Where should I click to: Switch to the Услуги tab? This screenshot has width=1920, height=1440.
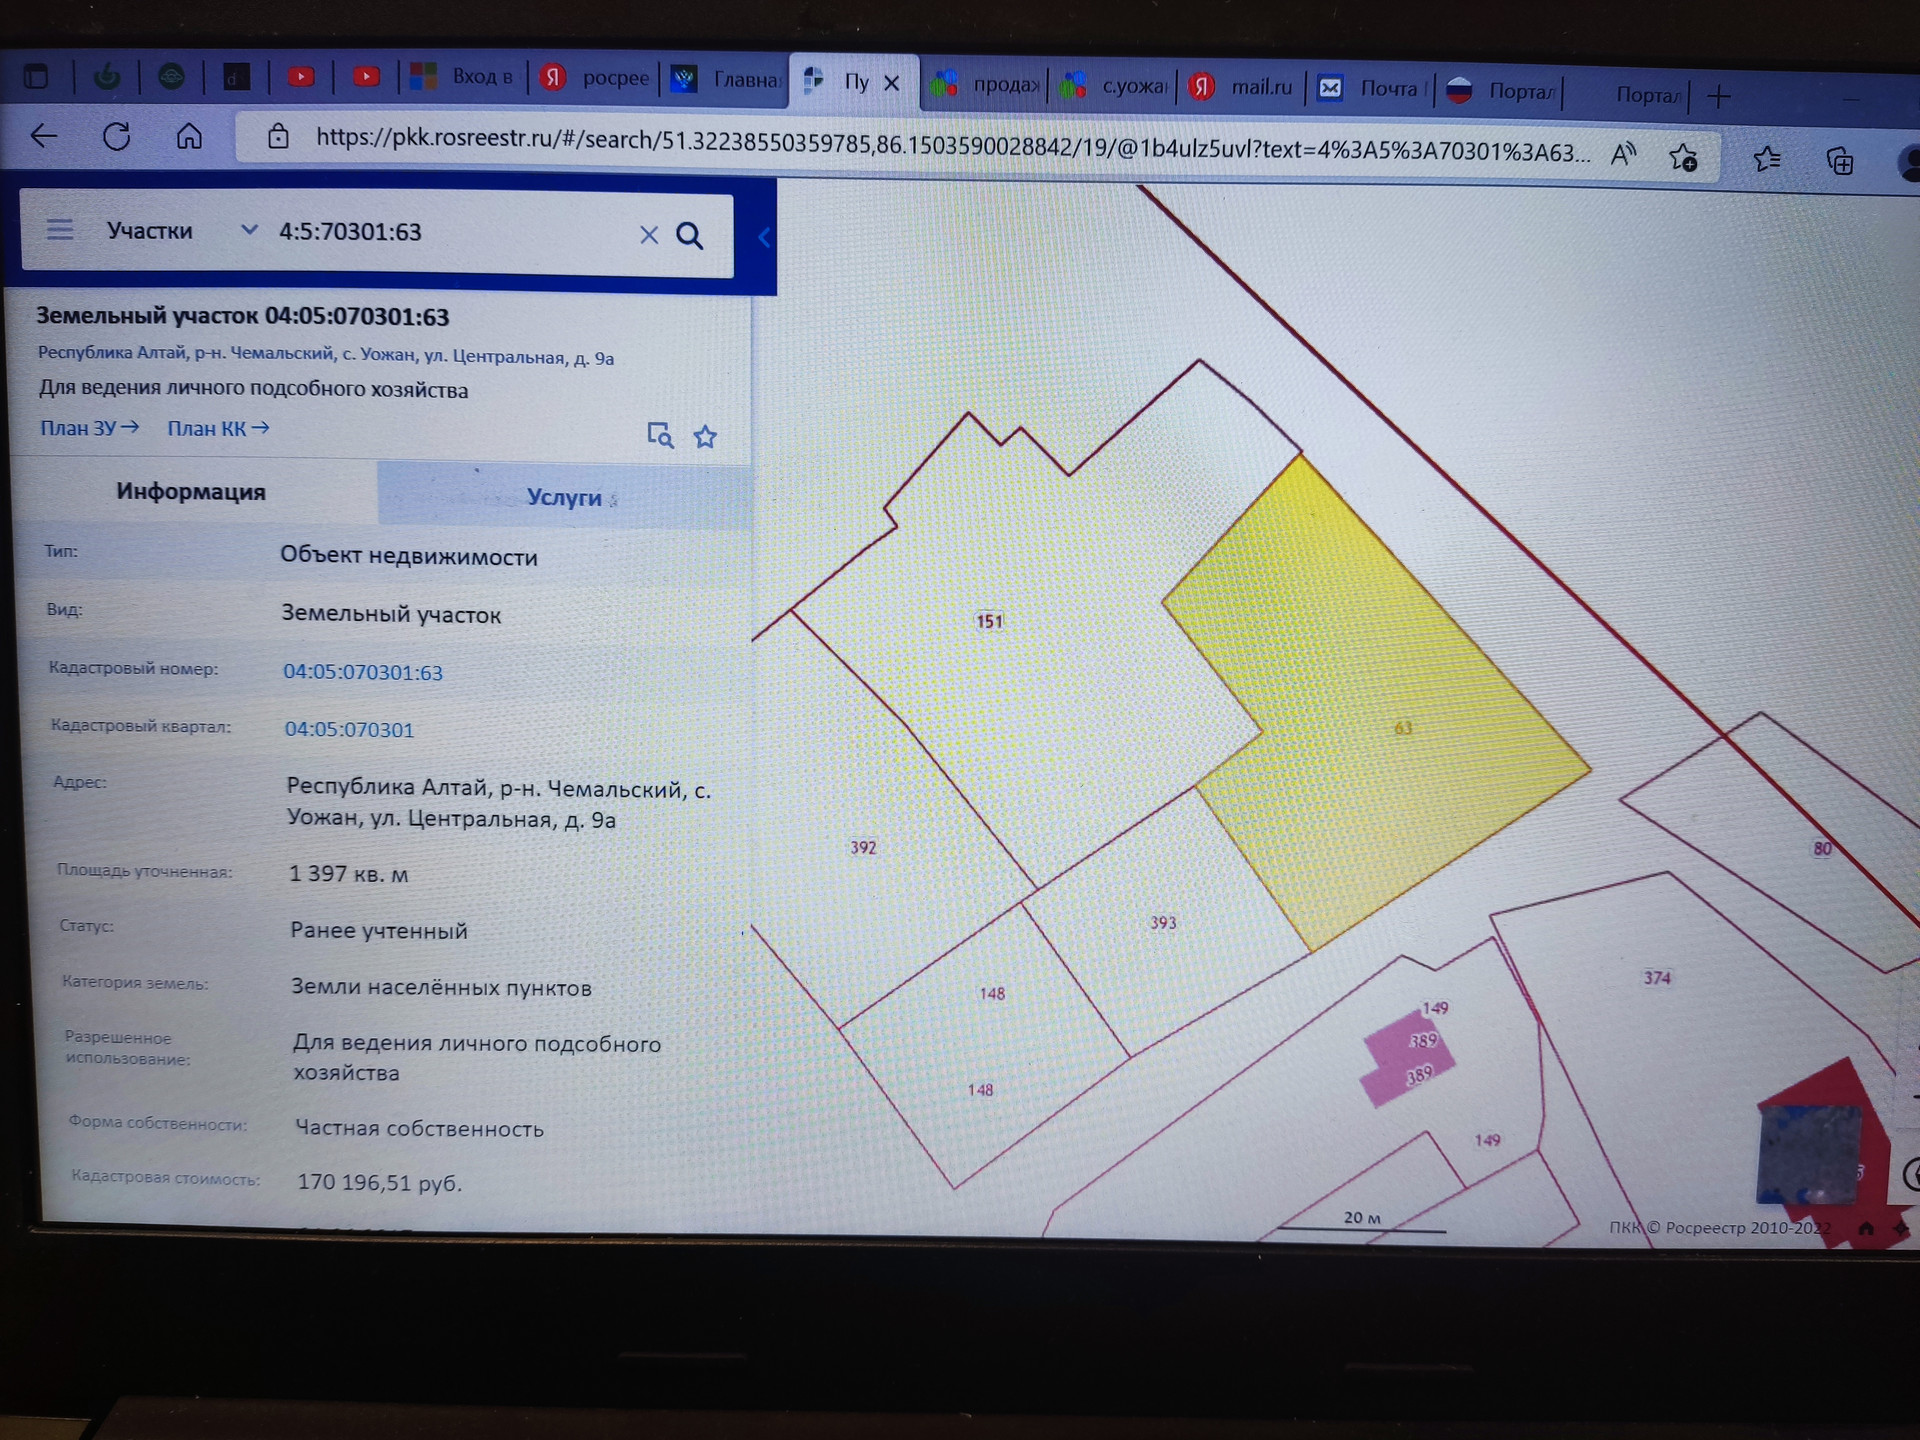(564, 497)
